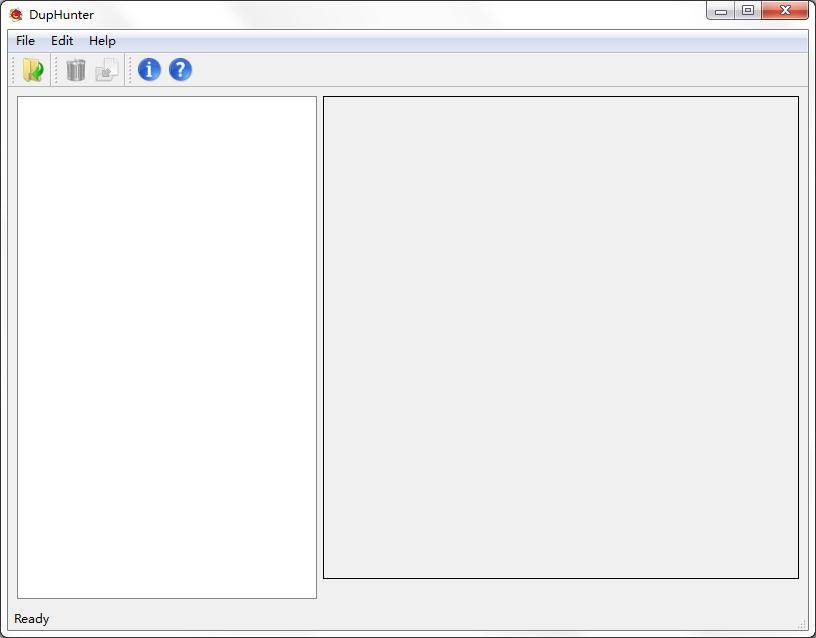
Task: Click the 'Ready' status bar text
Action: pyautogui.click(x=32, y=619)
